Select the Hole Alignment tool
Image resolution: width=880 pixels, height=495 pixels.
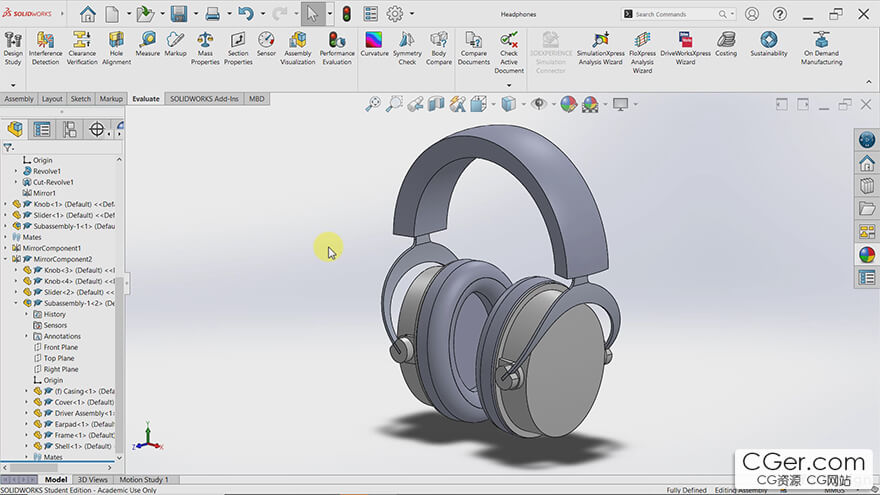[x=116, y=48]
